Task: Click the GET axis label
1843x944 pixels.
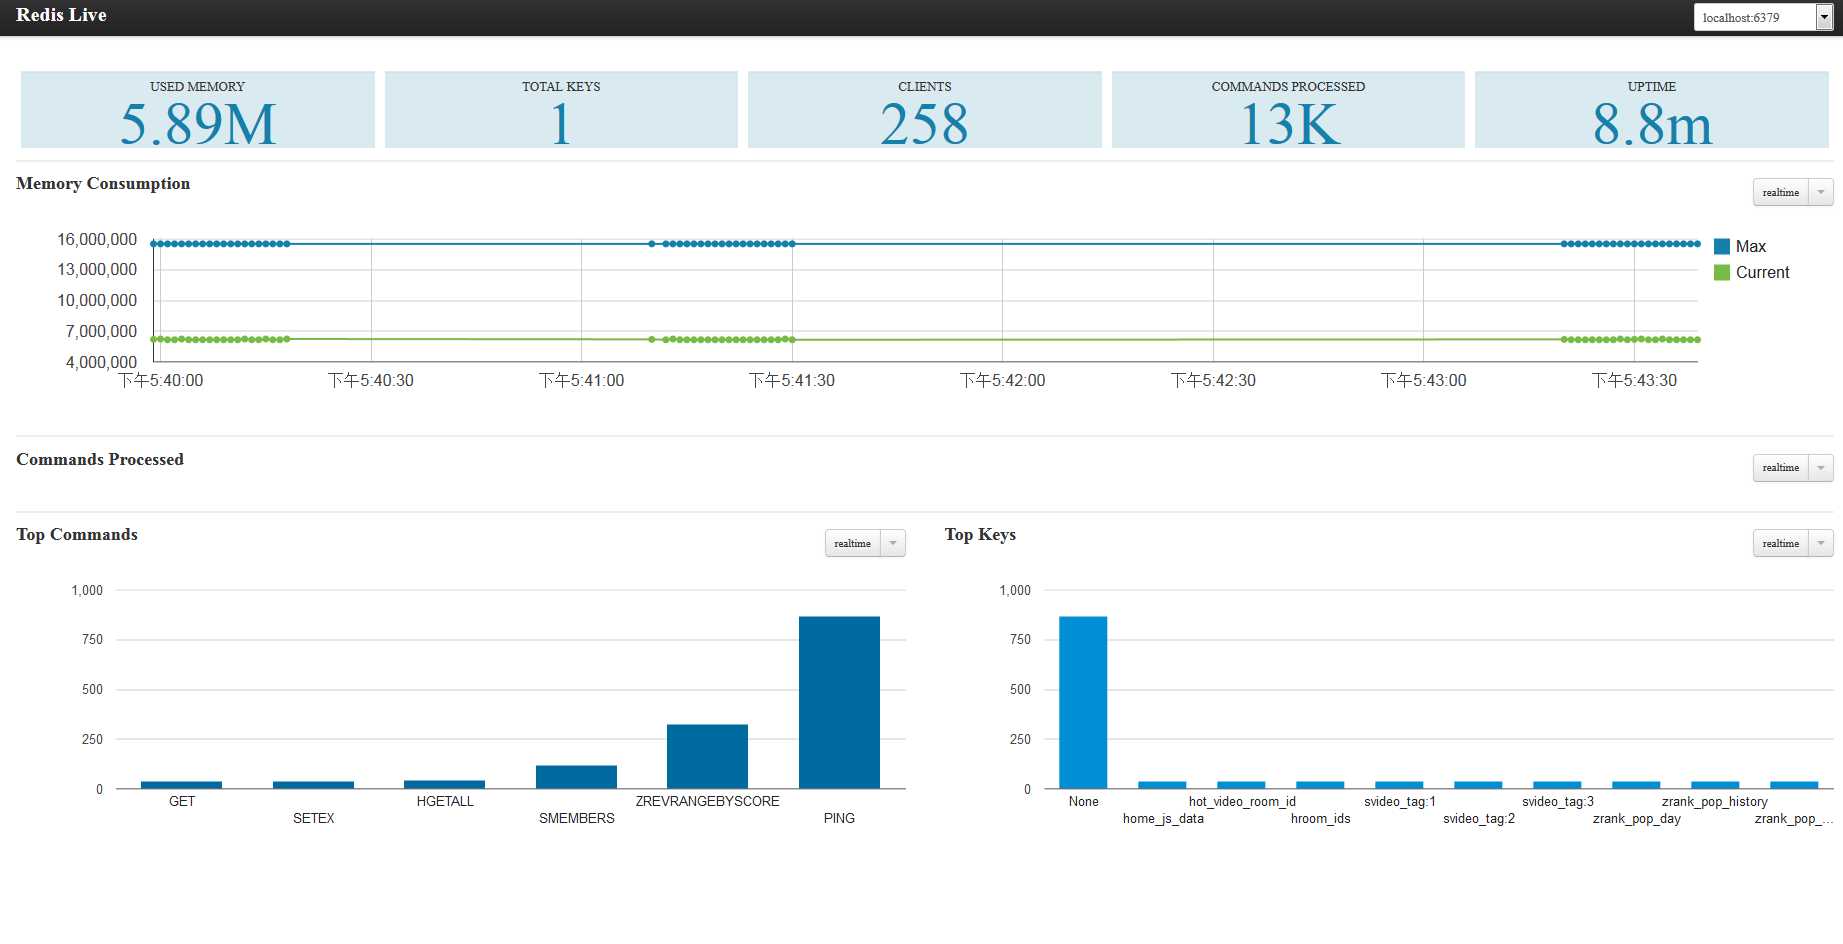Action: click(182, 801)
